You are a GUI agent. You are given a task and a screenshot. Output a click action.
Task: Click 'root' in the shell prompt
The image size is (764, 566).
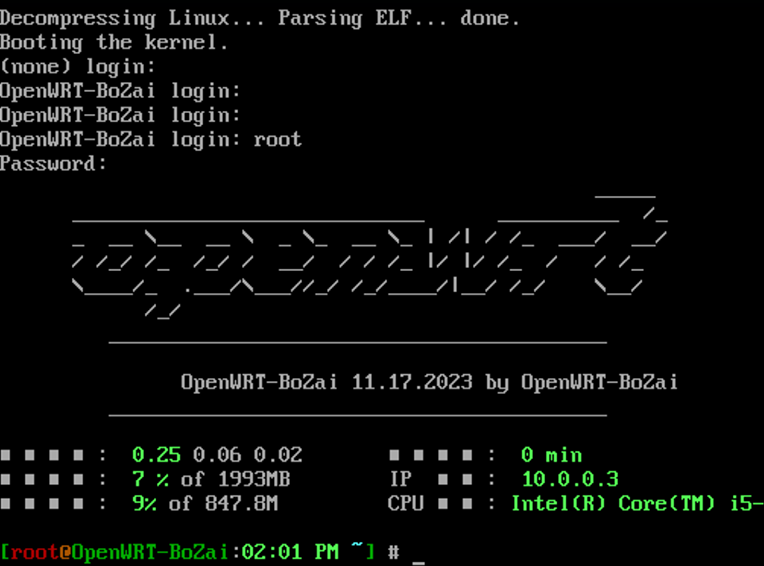35,552
